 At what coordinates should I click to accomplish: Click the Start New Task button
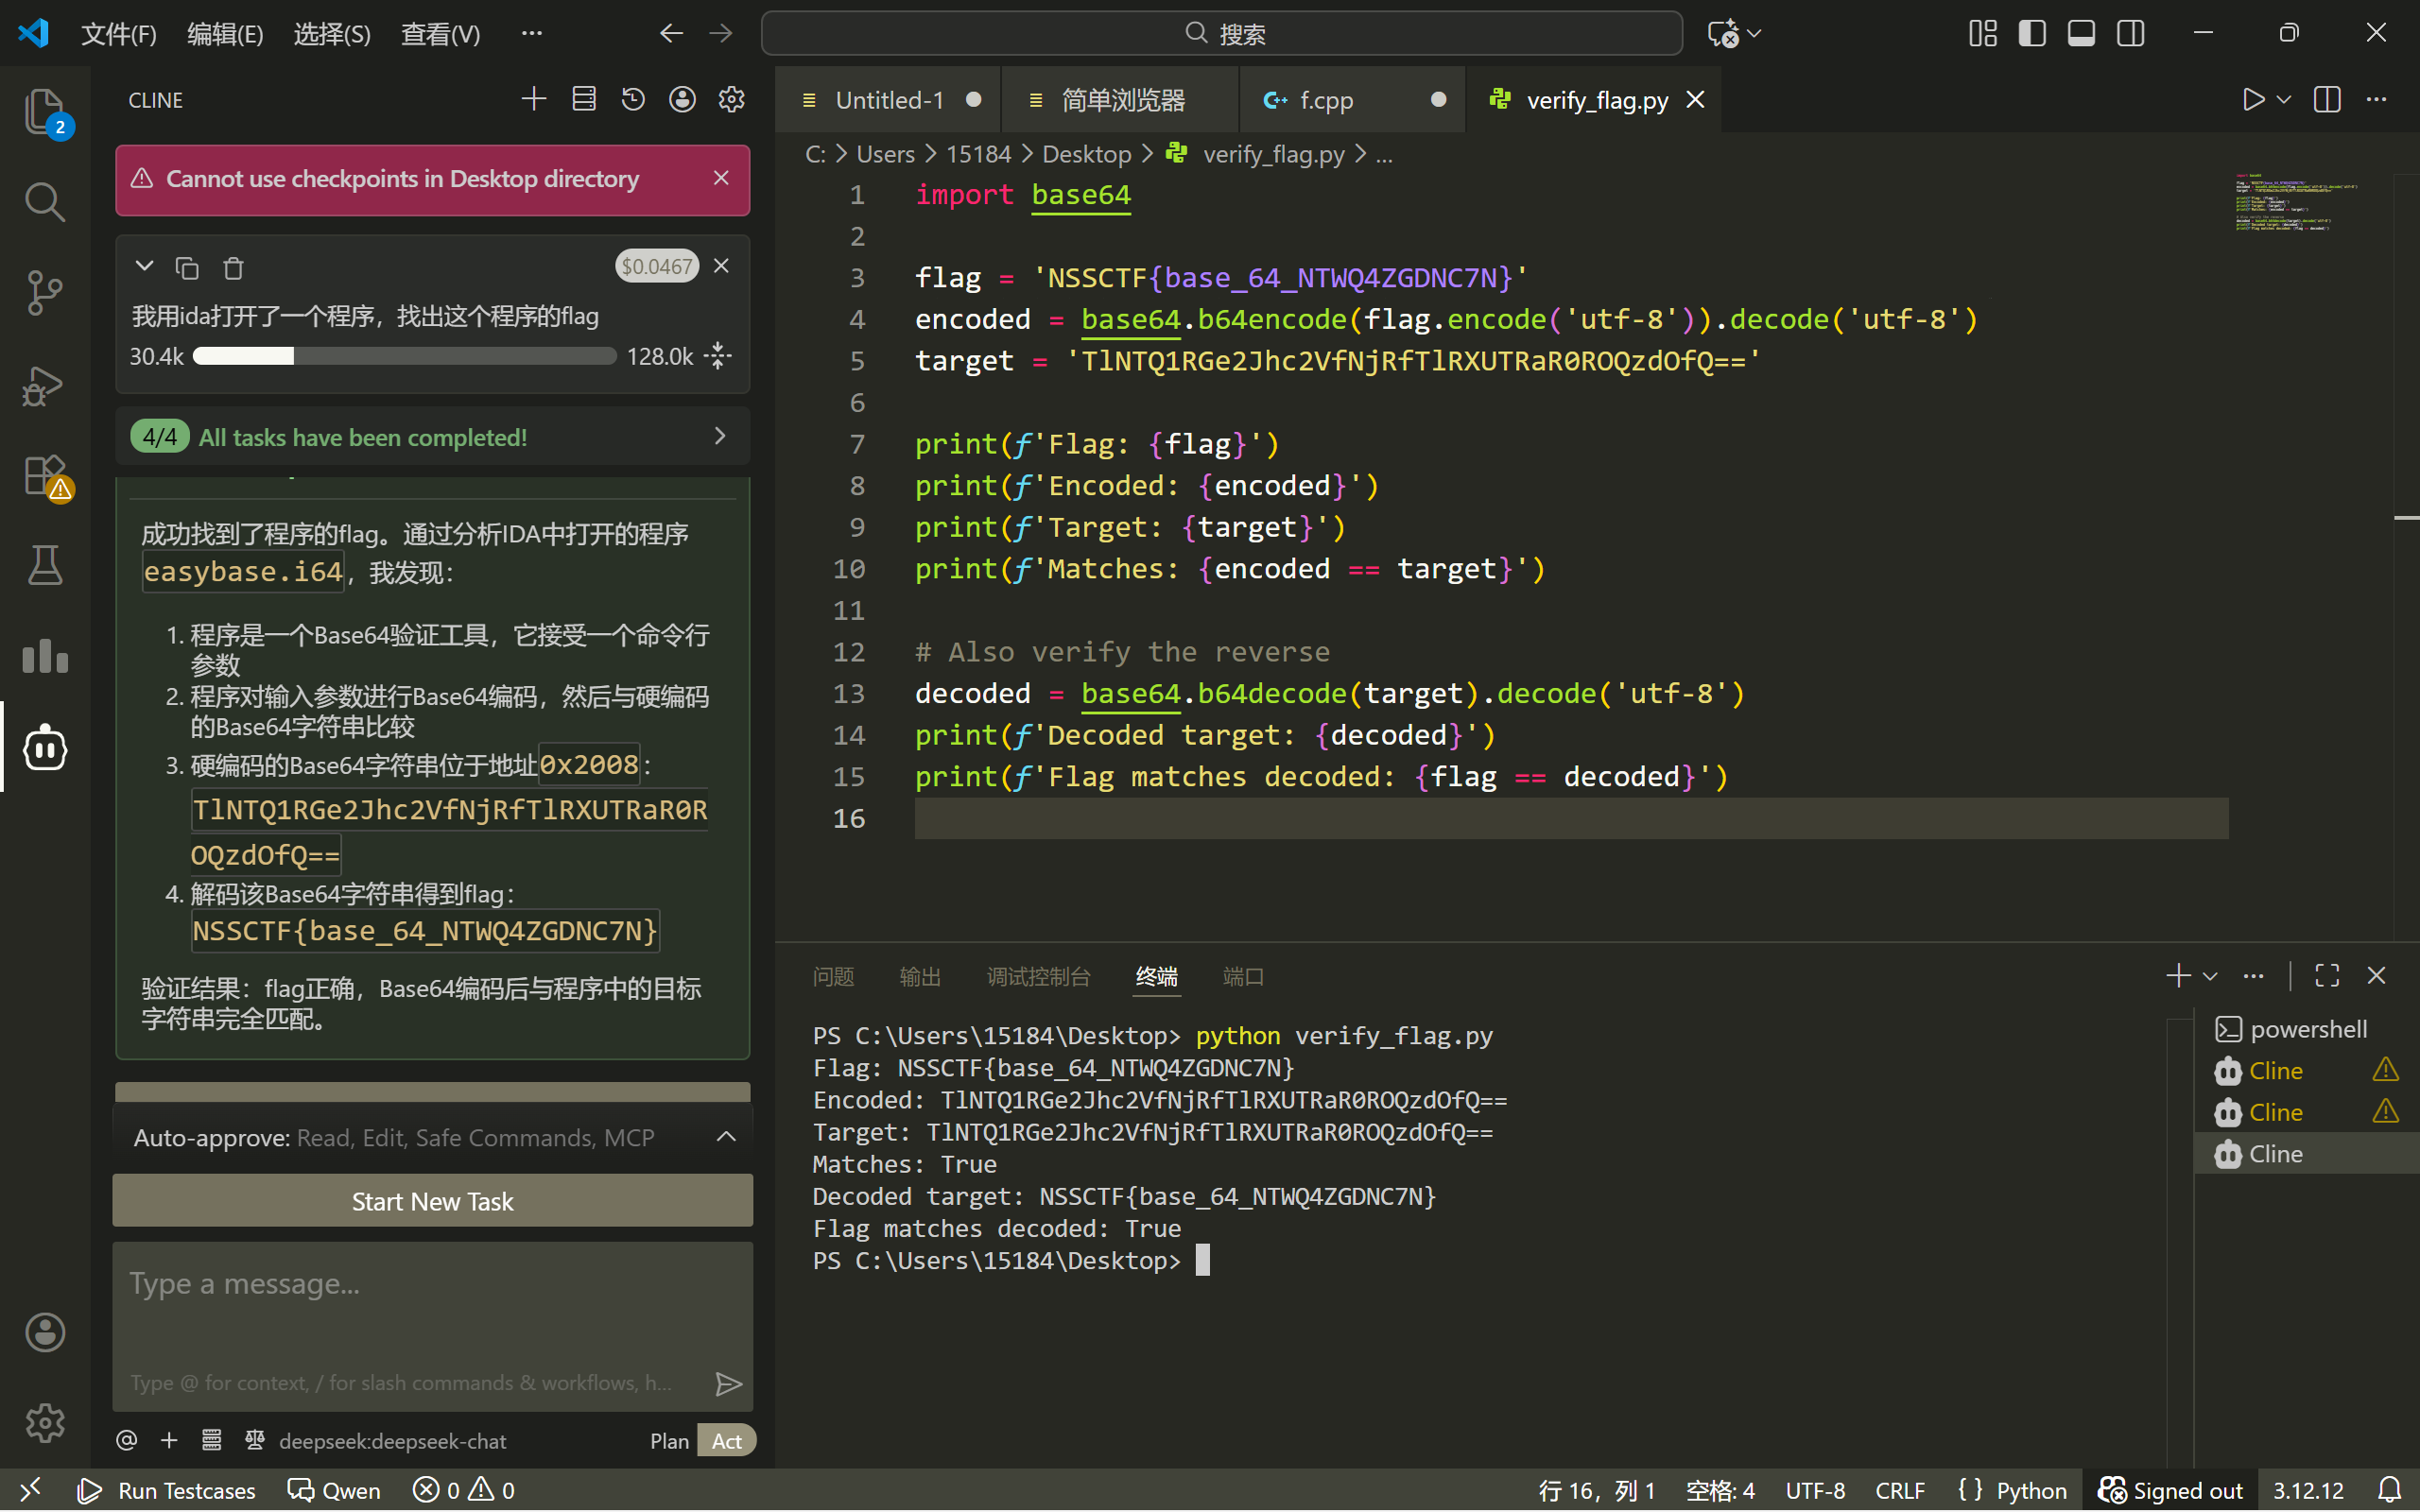click(x=432, y=1201)
